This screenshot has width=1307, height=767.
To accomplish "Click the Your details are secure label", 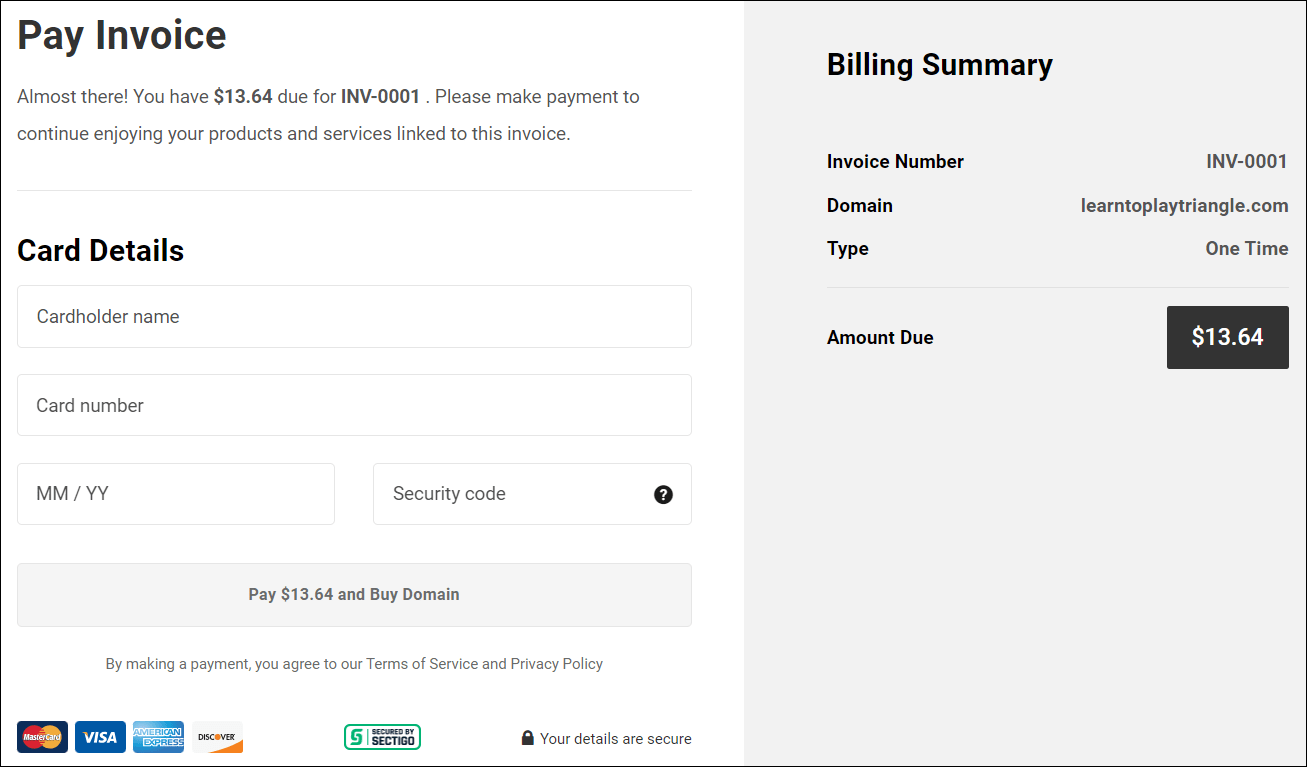I will [616, 738].
